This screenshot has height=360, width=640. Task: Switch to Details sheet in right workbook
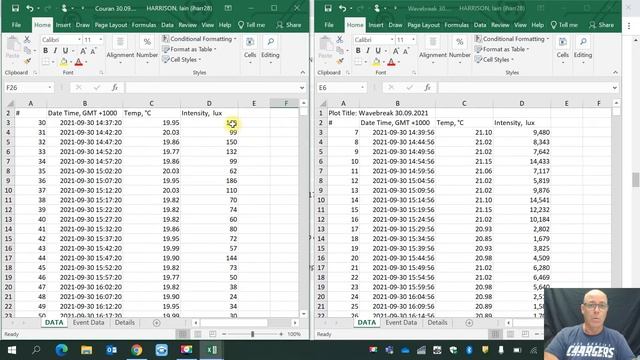(437, 322)
